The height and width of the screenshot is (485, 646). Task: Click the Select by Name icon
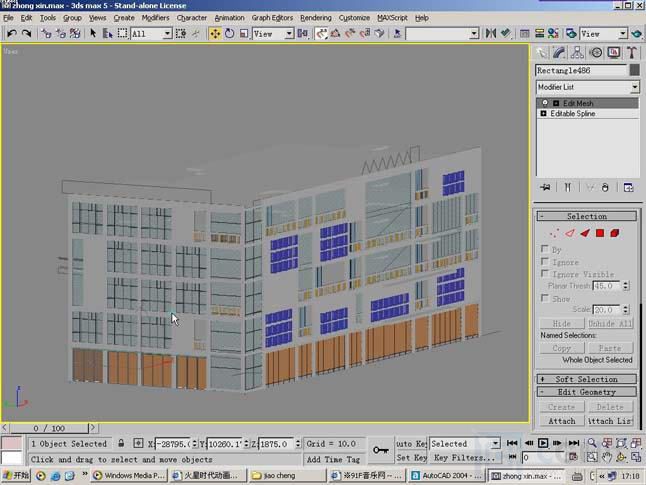coord(108,33)
